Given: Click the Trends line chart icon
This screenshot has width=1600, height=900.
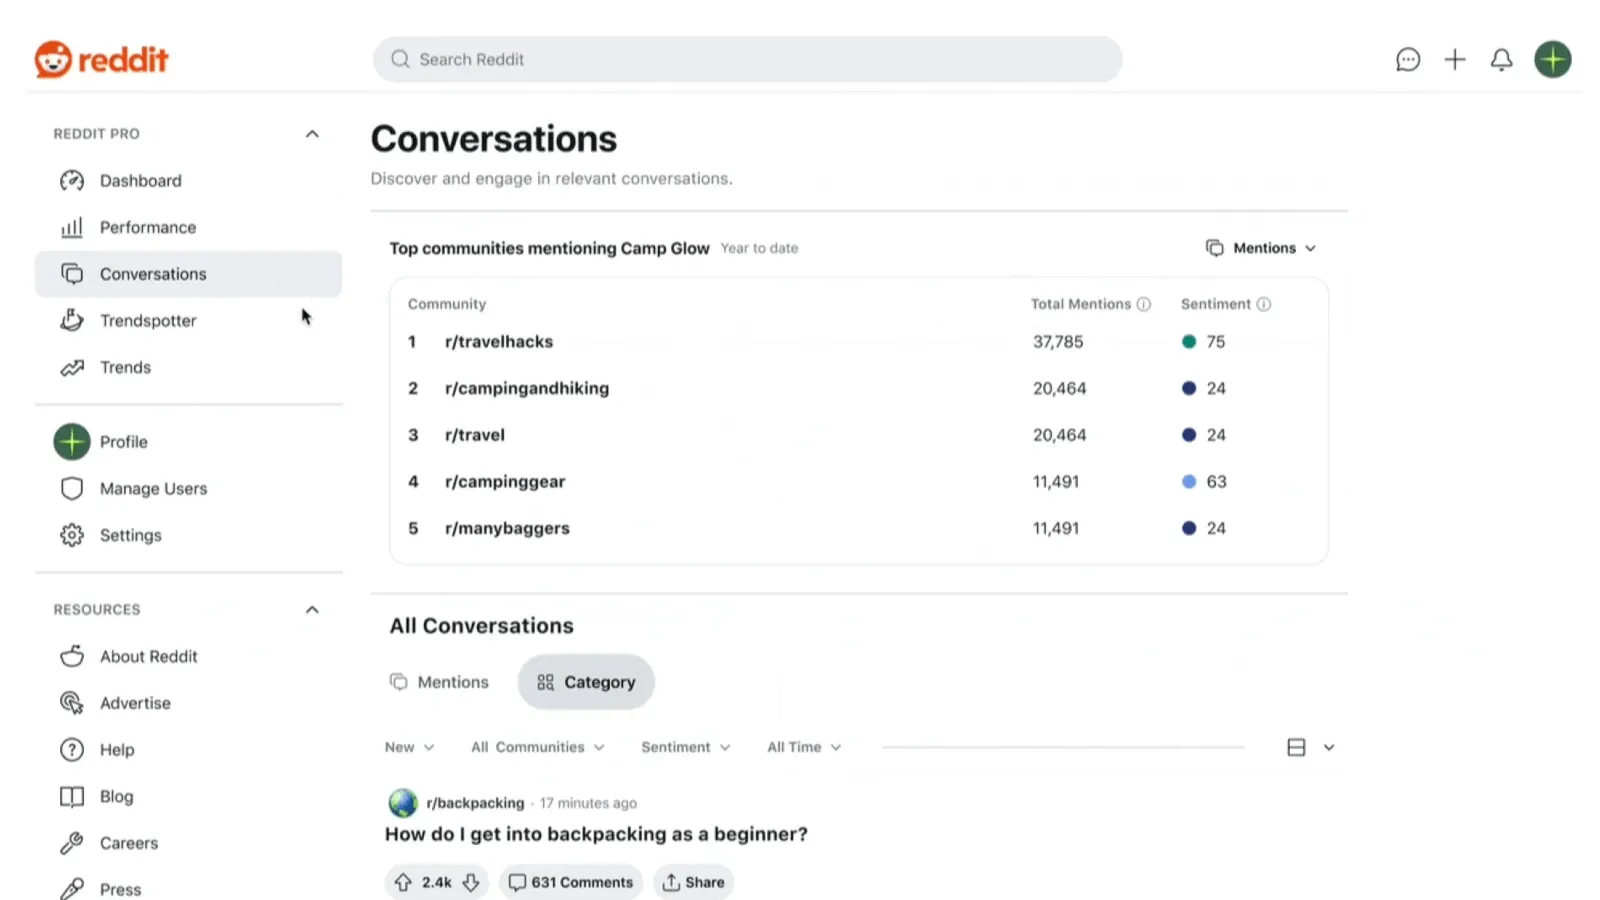Looking at the screenshot, I should click(72, 368).
